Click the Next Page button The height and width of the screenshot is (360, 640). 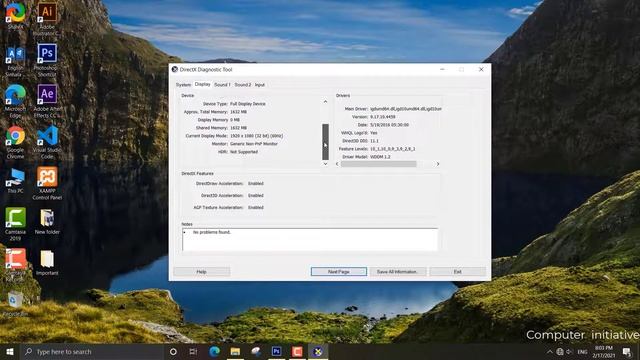339,271
